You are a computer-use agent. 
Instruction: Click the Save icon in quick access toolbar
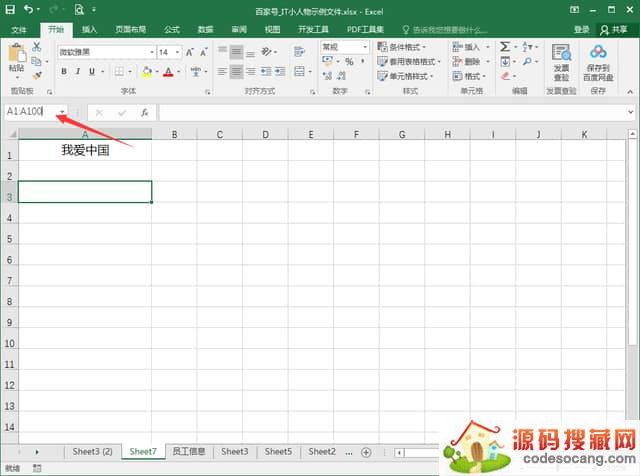11,10
